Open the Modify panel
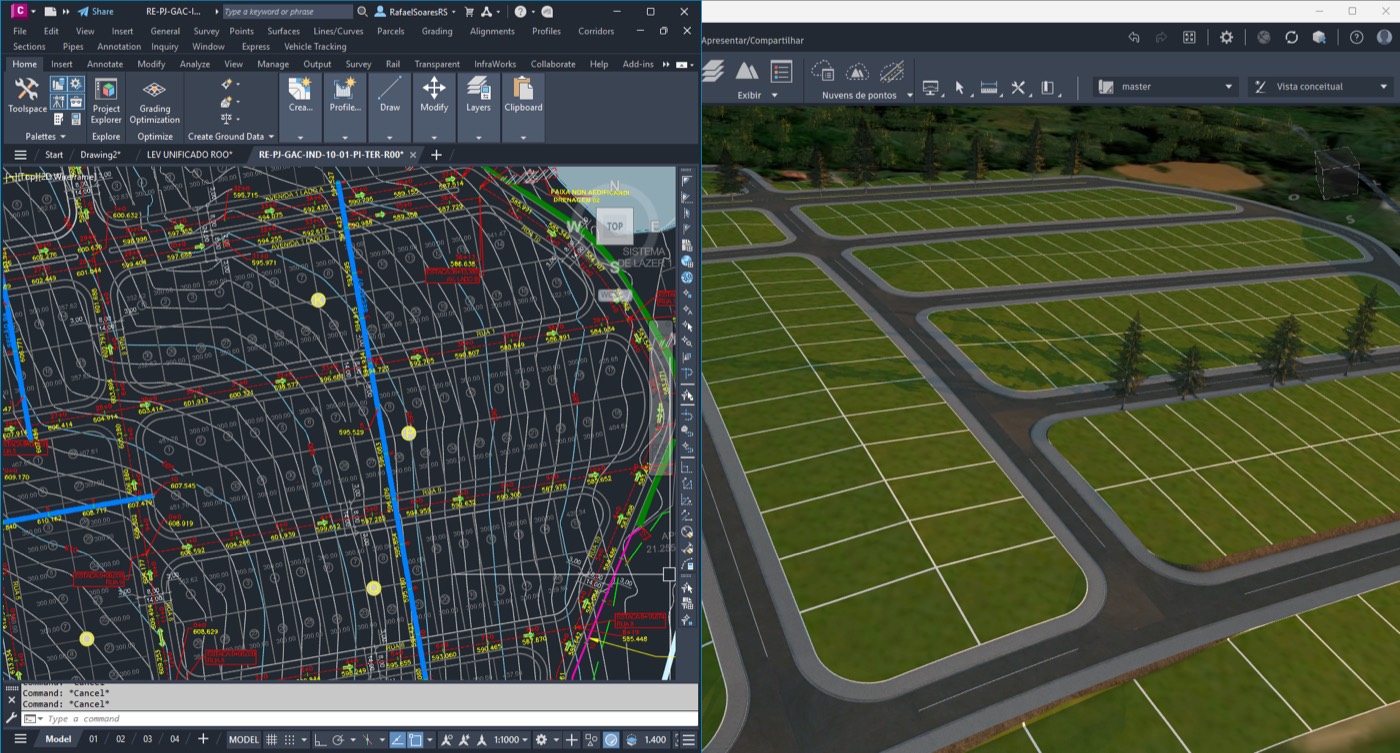 [434, 95]
